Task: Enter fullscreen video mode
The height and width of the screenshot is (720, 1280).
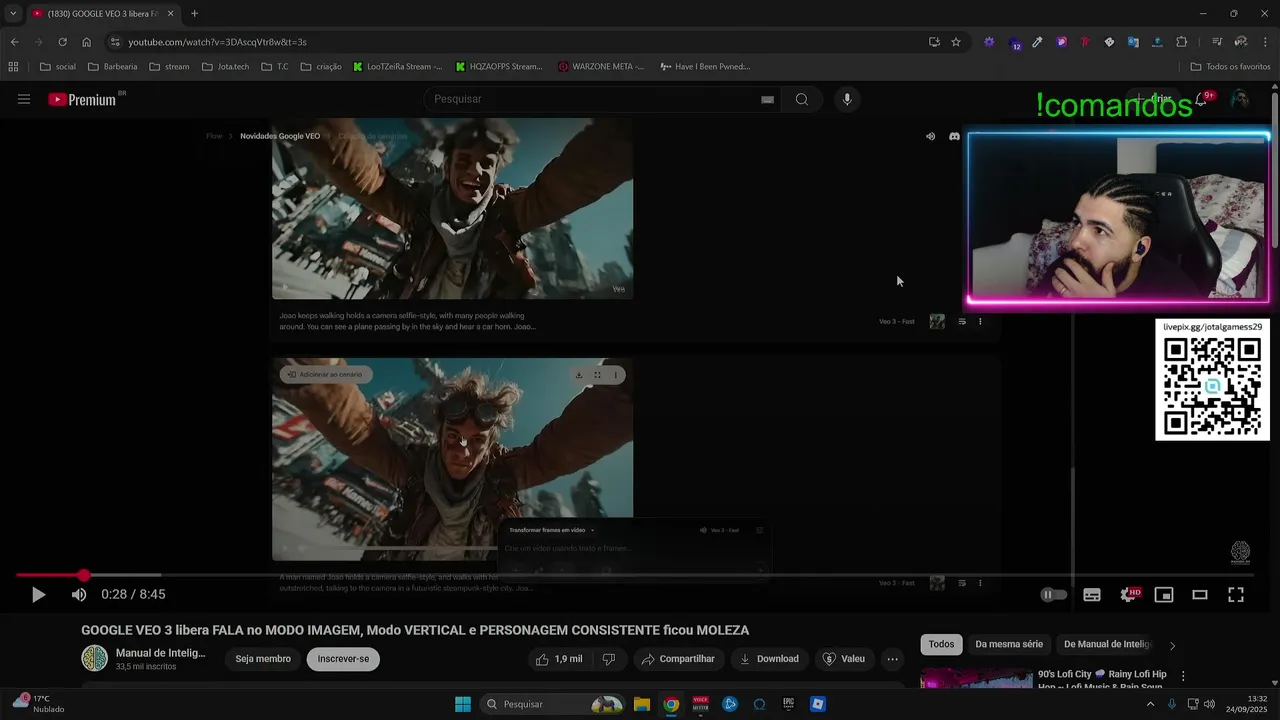Action: pos(1236,595)
